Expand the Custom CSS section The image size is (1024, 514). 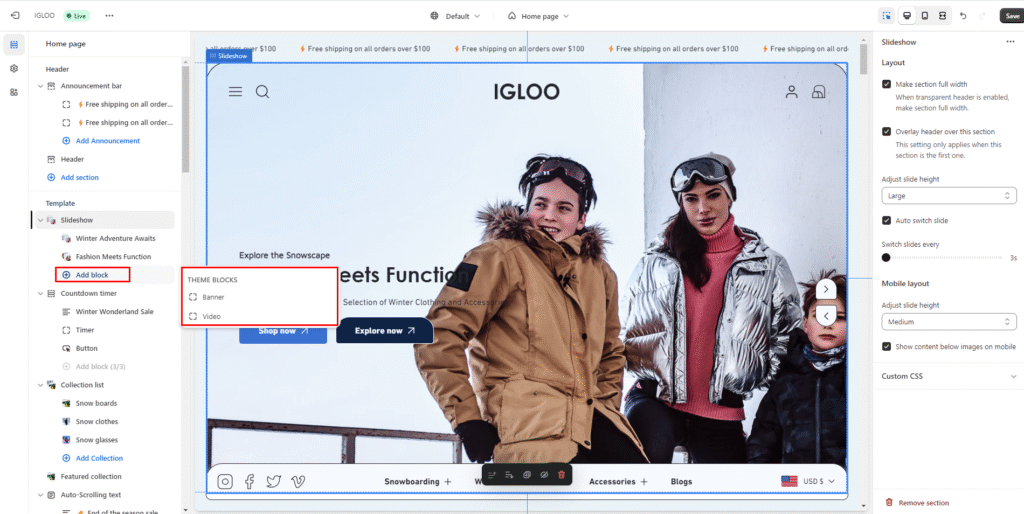948,376
